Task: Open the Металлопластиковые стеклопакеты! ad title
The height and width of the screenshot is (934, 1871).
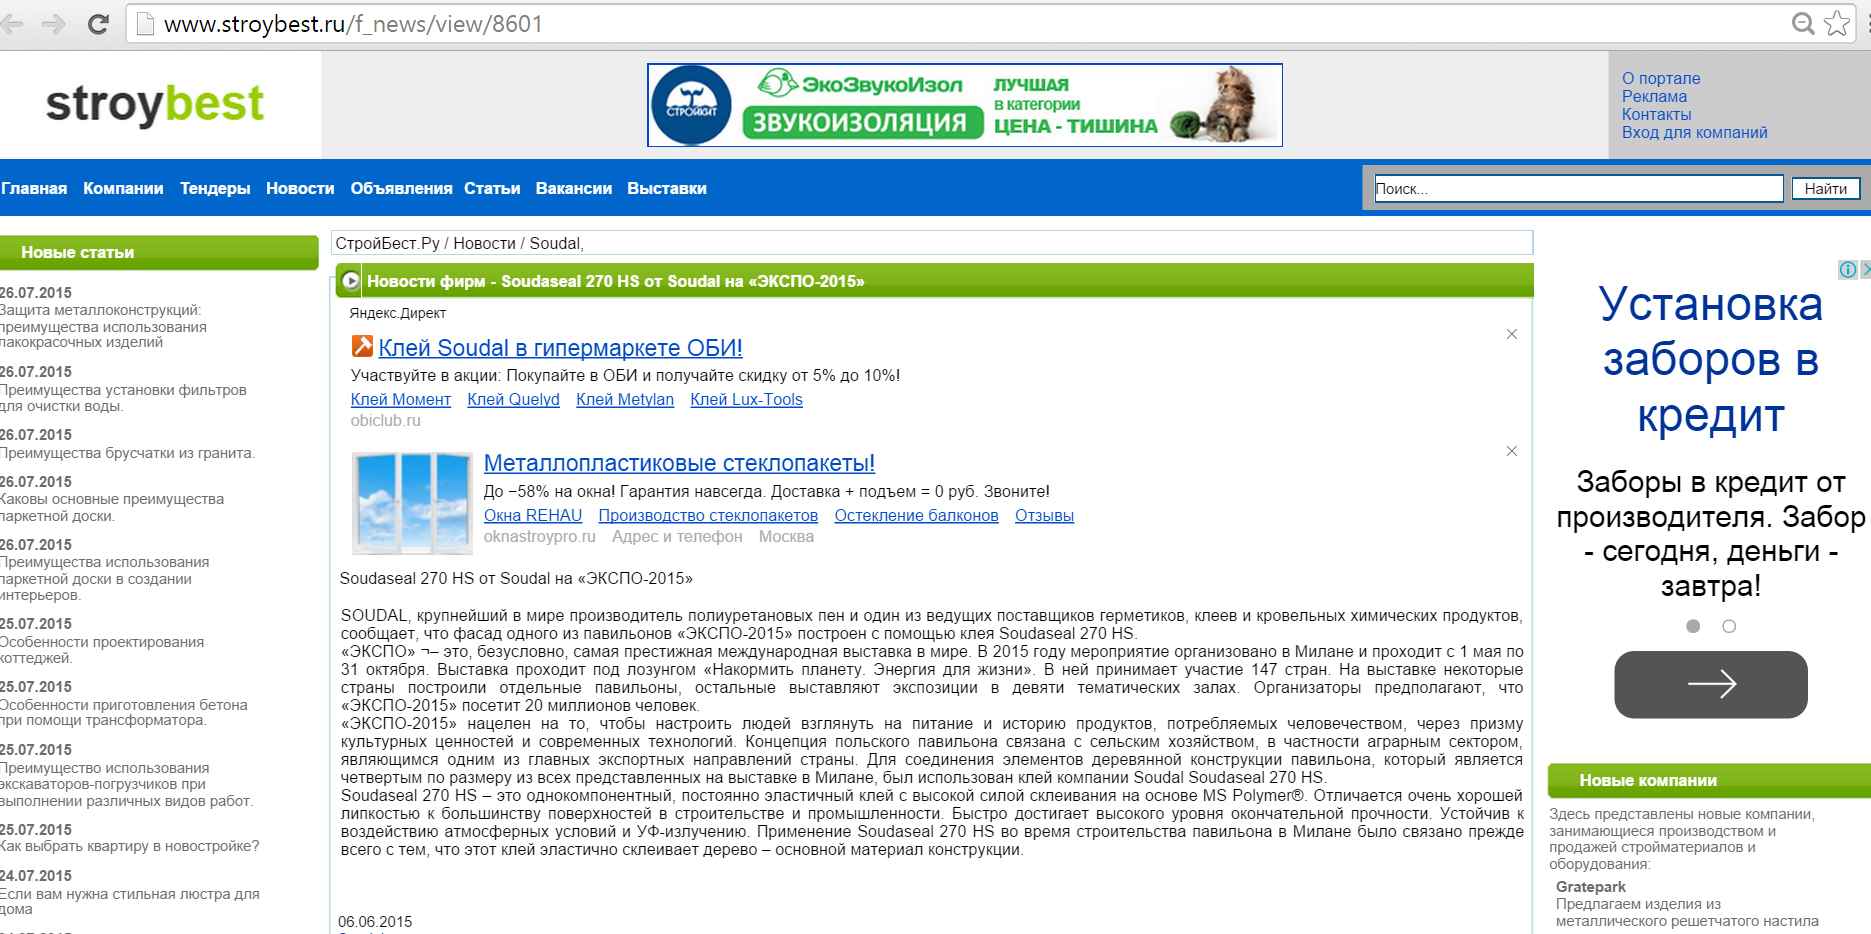Action: (x=680, y=463)
